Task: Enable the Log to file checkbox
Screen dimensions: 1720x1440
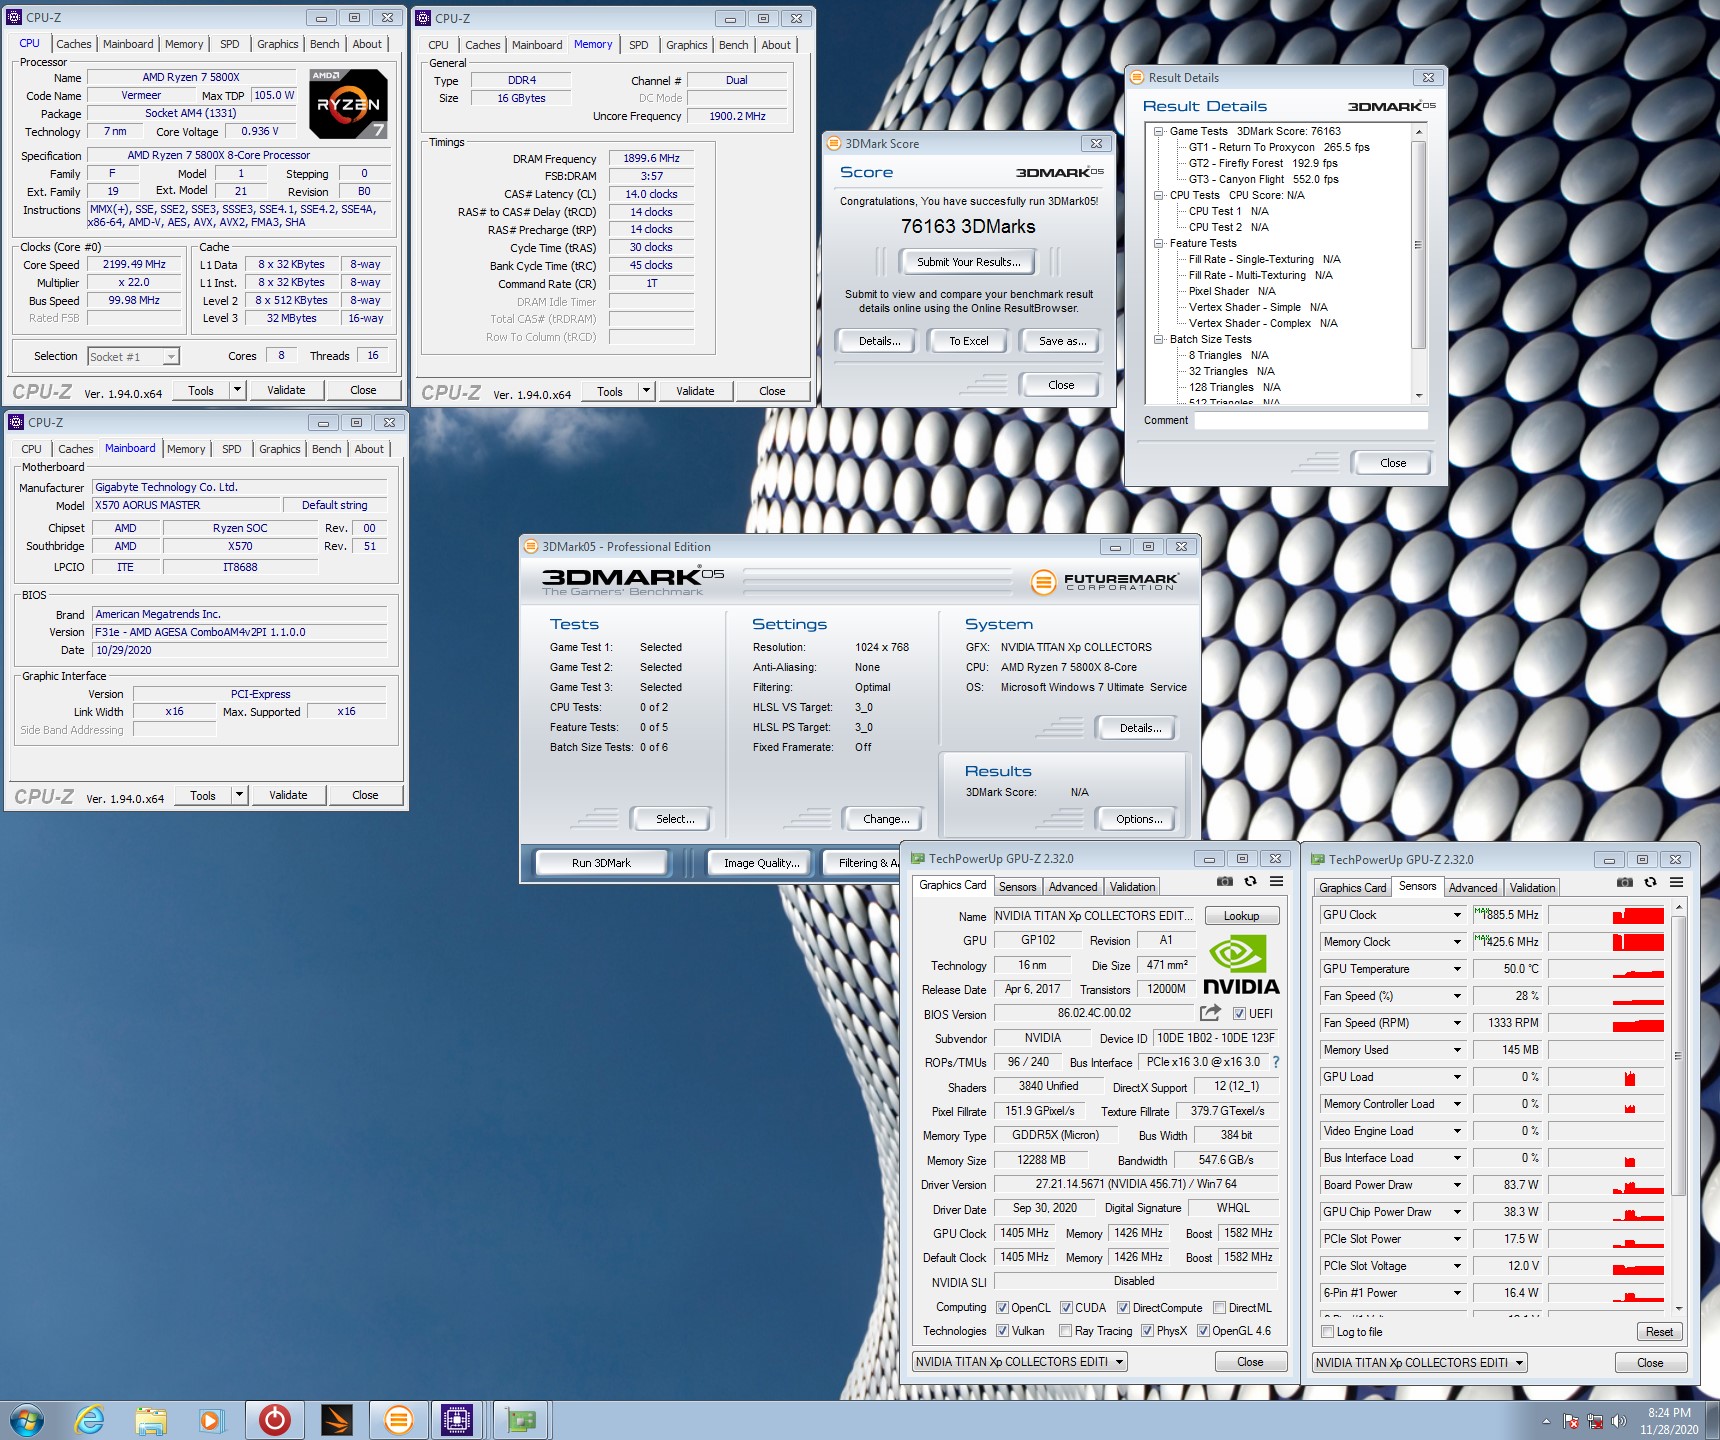Action: 1327,1331
